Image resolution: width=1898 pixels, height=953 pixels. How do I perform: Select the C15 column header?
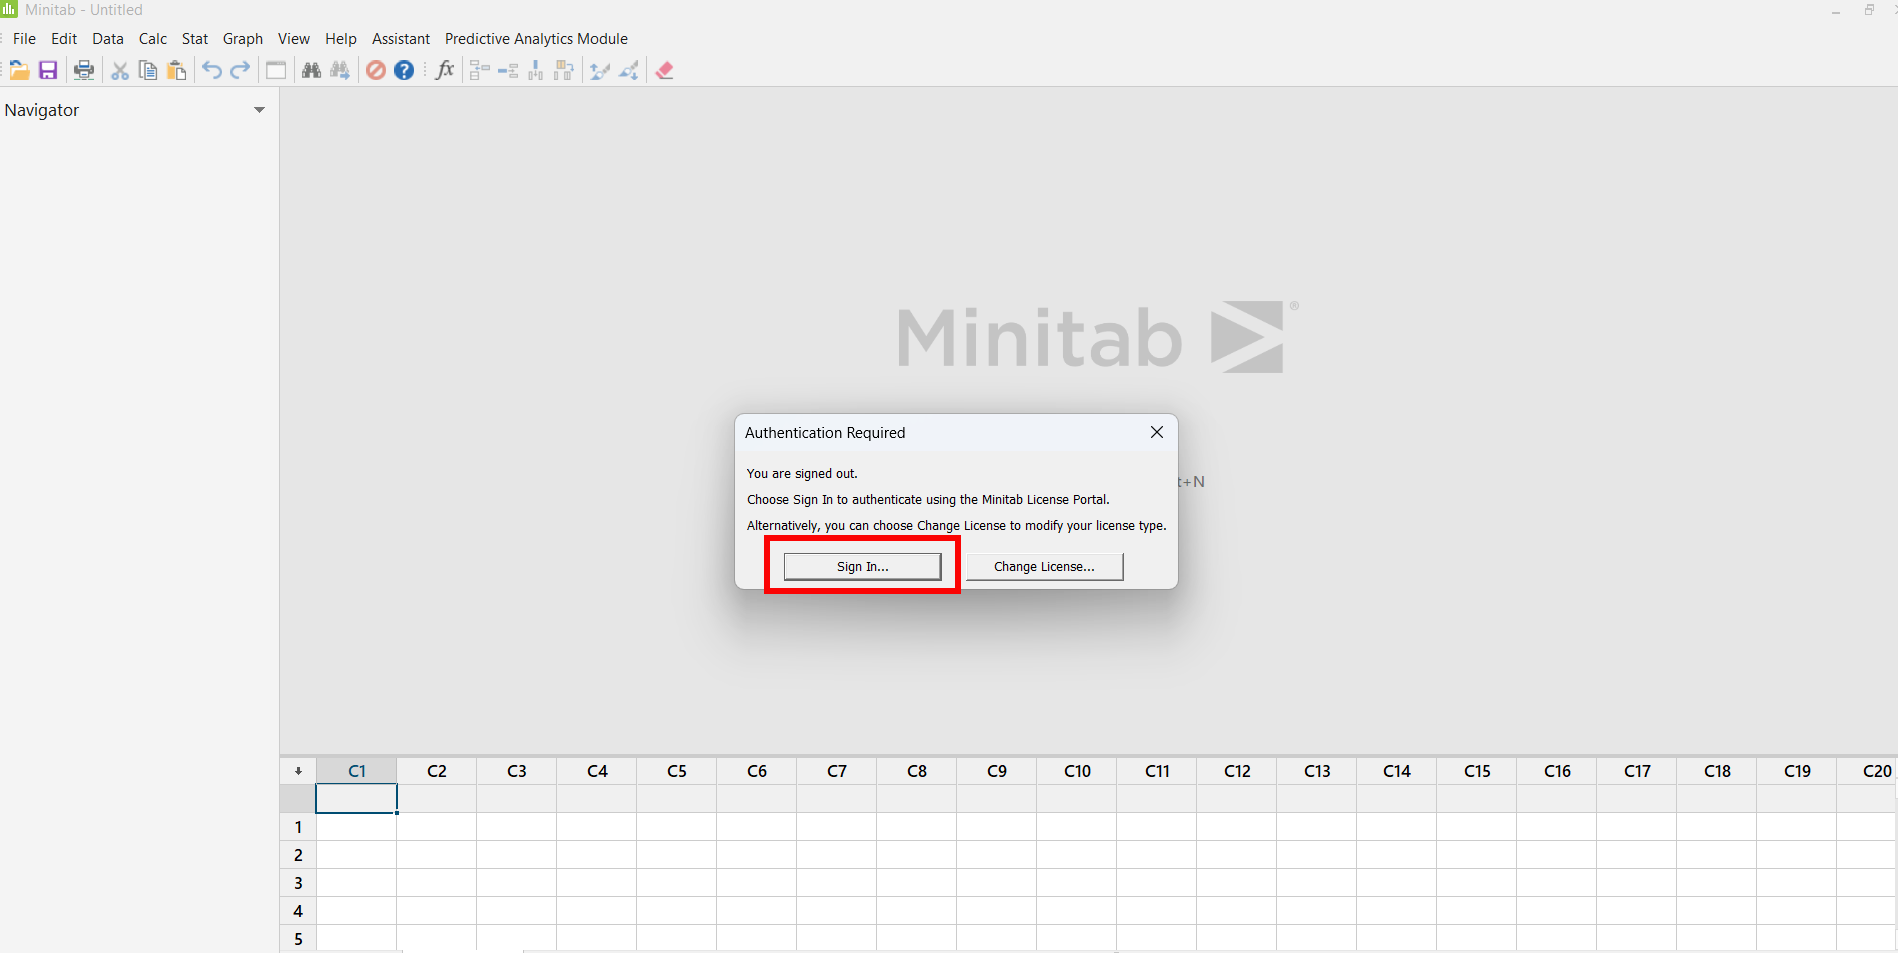coord(1477,771)
